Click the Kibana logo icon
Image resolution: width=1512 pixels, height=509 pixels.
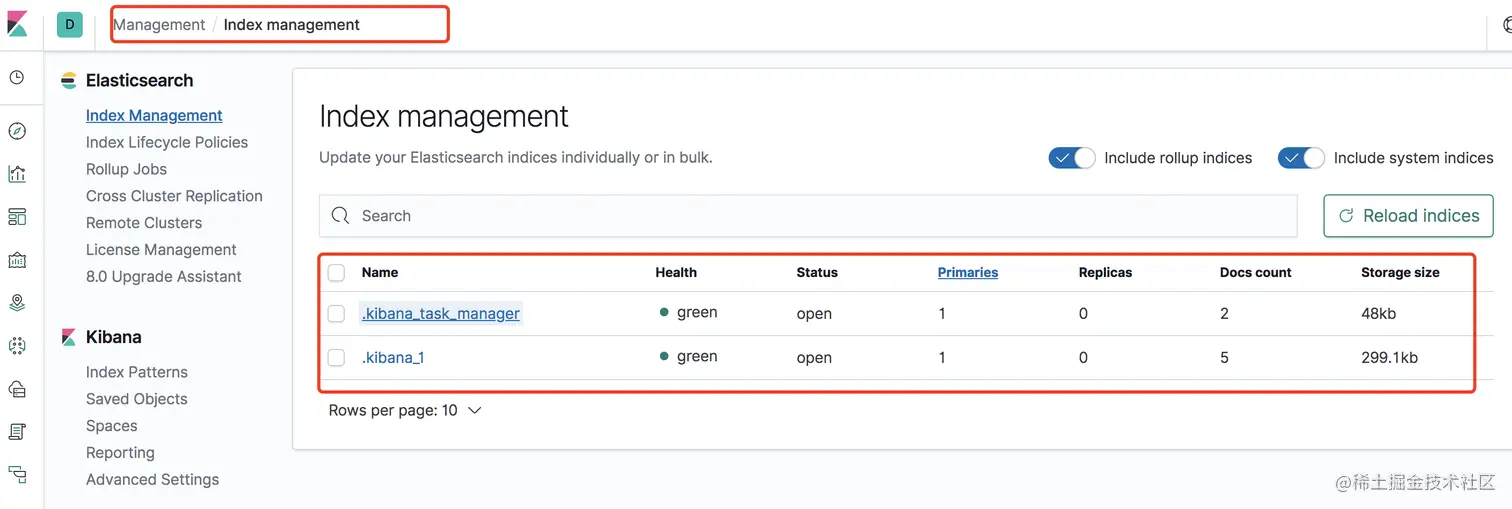click(x=17, y=24)
